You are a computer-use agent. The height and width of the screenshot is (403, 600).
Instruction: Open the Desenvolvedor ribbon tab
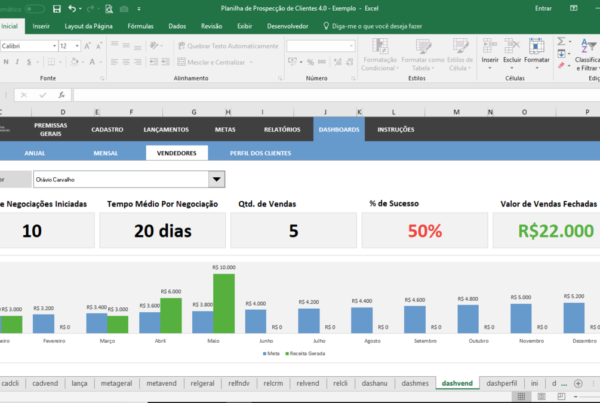point(288,26)
